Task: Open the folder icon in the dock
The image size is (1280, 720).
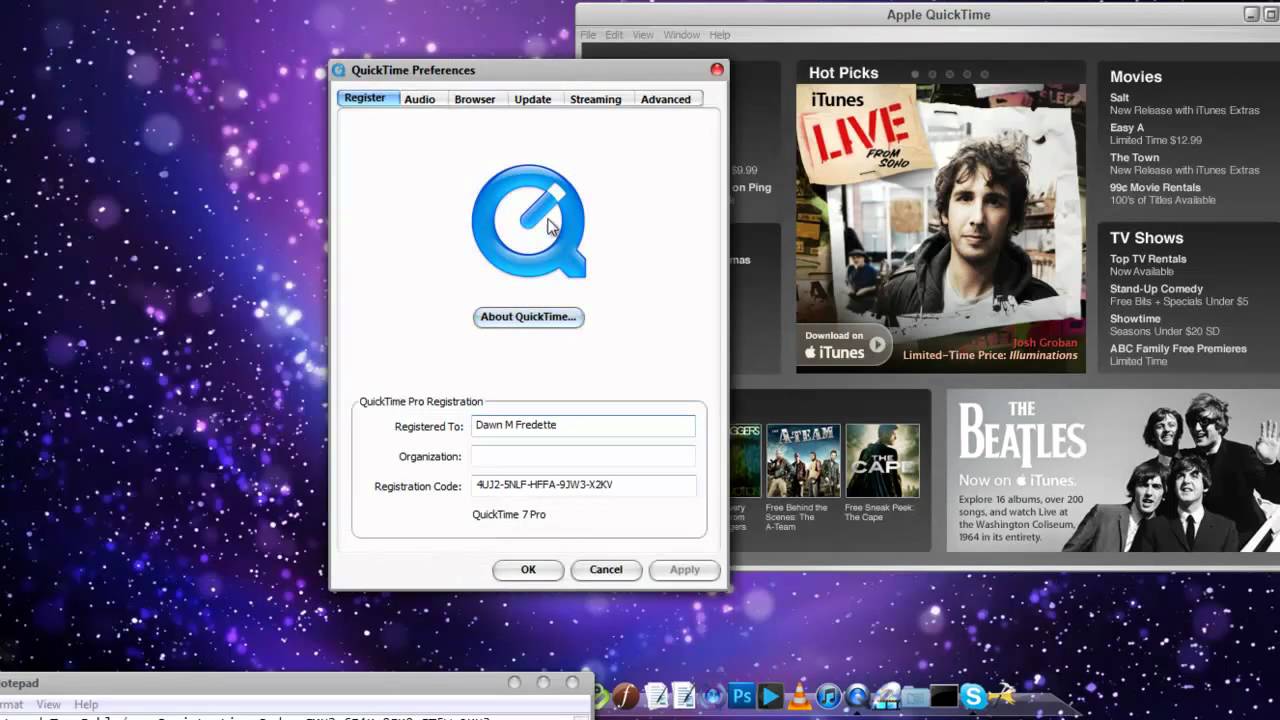Action: click(915, 696)
